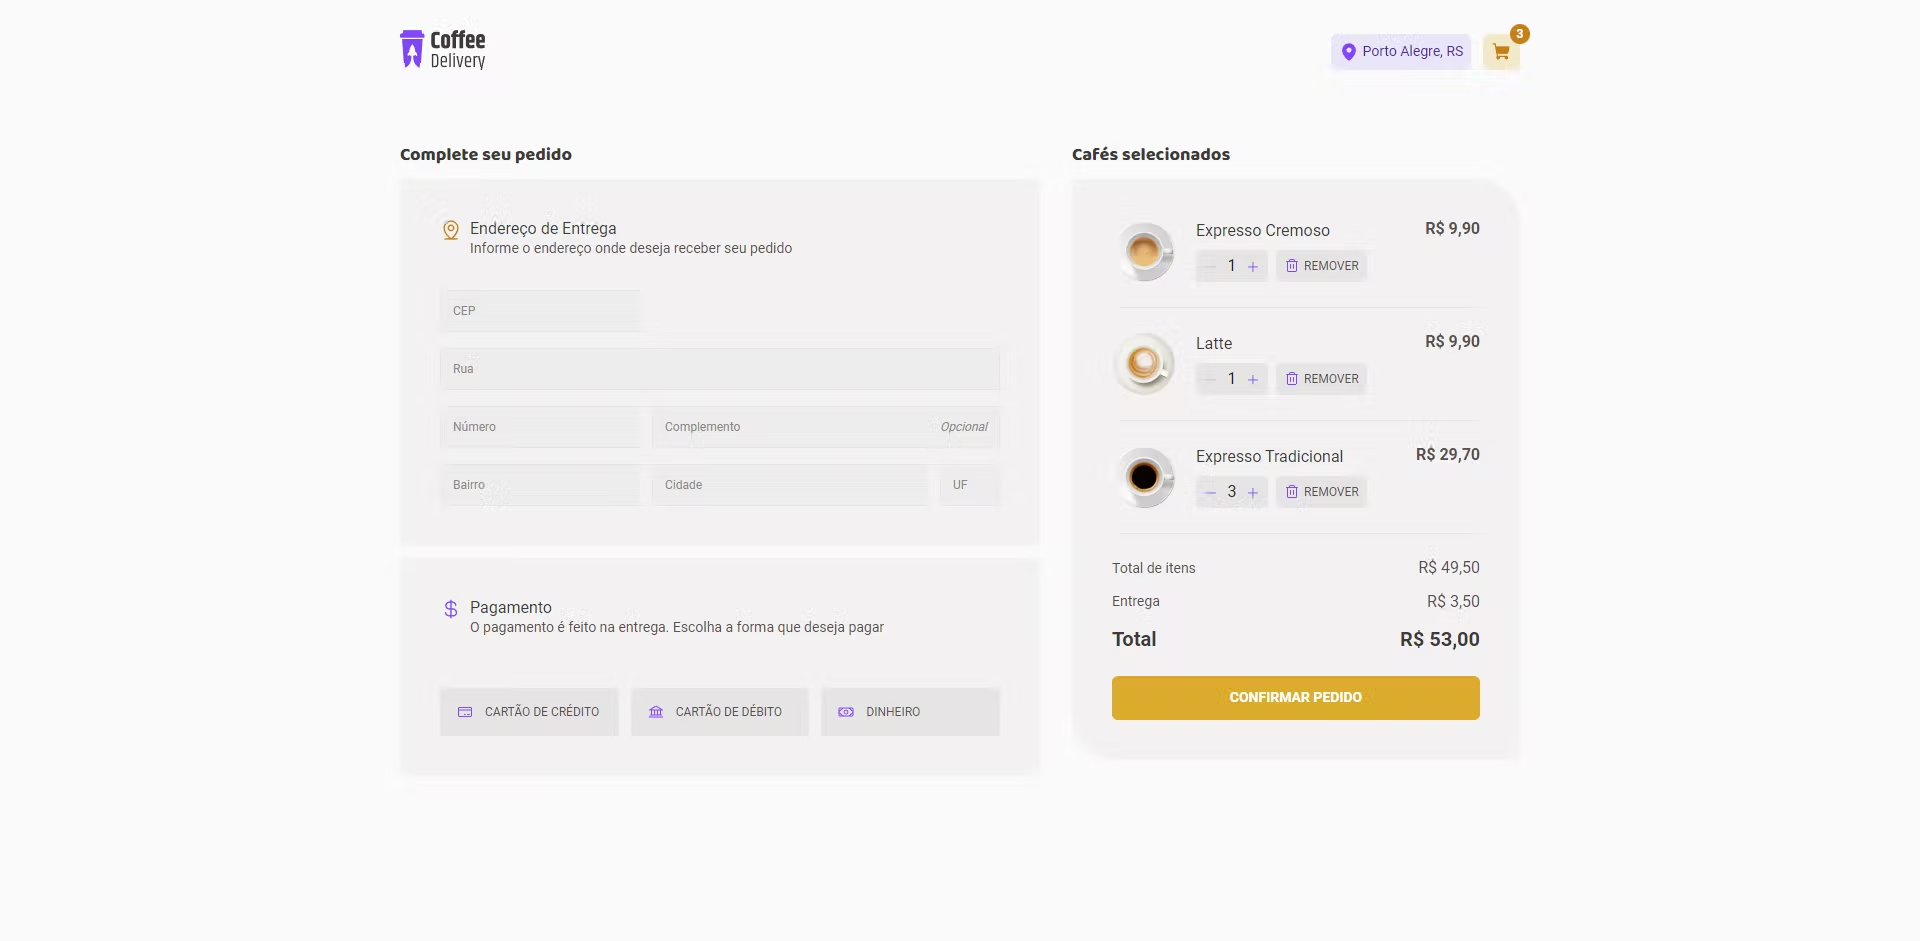1920x941 pixels.
Task: Click into the Rua address field
Action: point(719,369)
